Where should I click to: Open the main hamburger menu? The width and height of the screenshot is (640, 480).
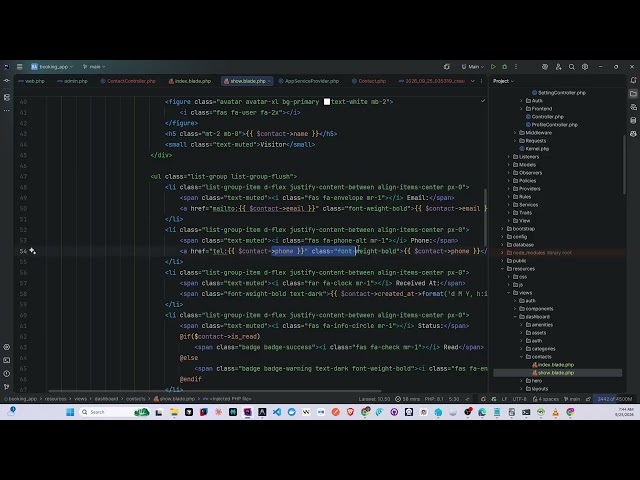(x=19, y=67)
